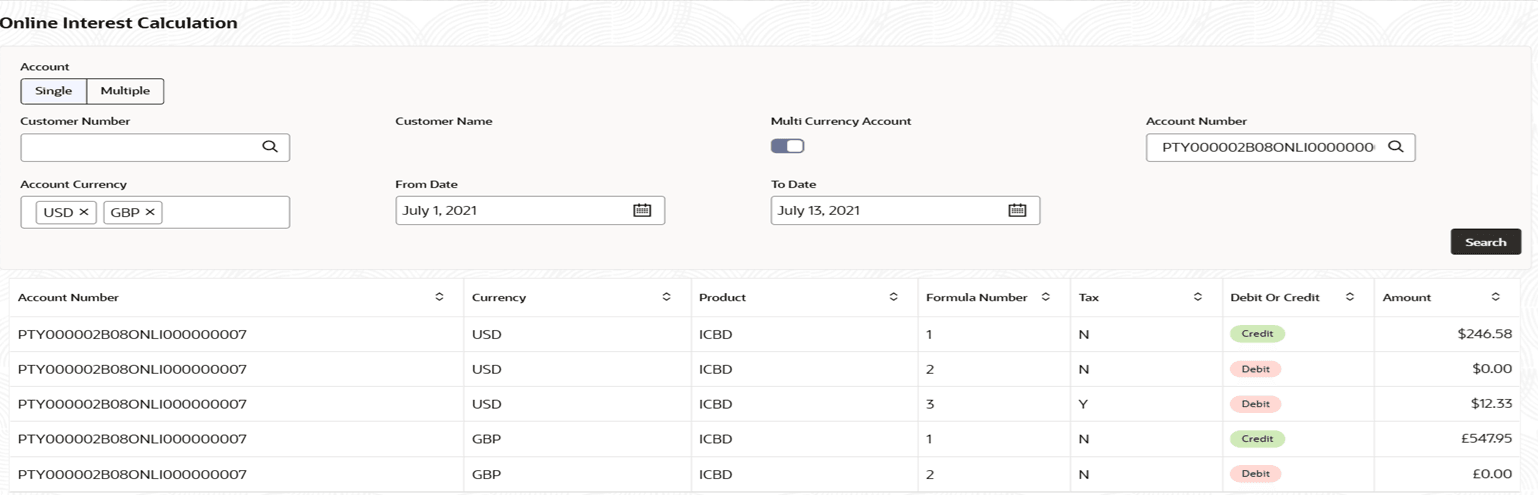The height and width of the screenshot is (495, 1538).
Task: Click the Account Number search magnifier icon
Action: pos(1396,147)
